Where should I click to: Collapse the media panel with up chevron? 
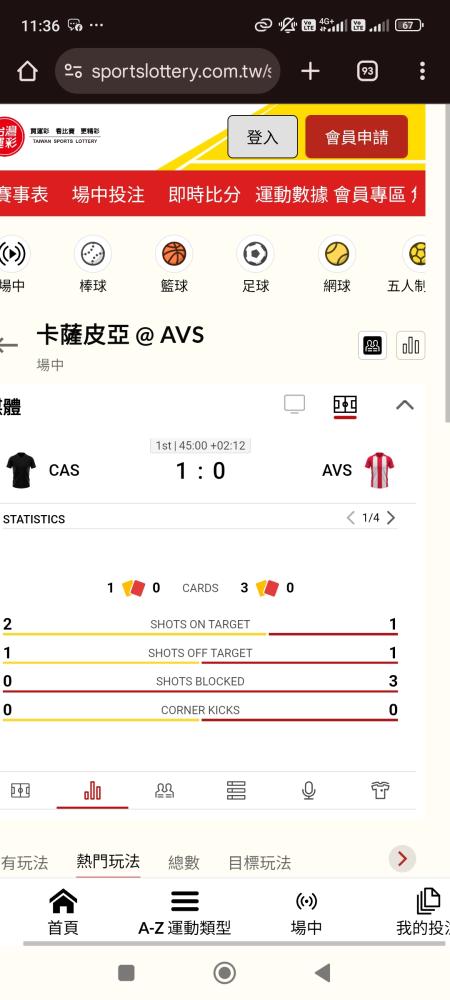[x=405, y=404]
